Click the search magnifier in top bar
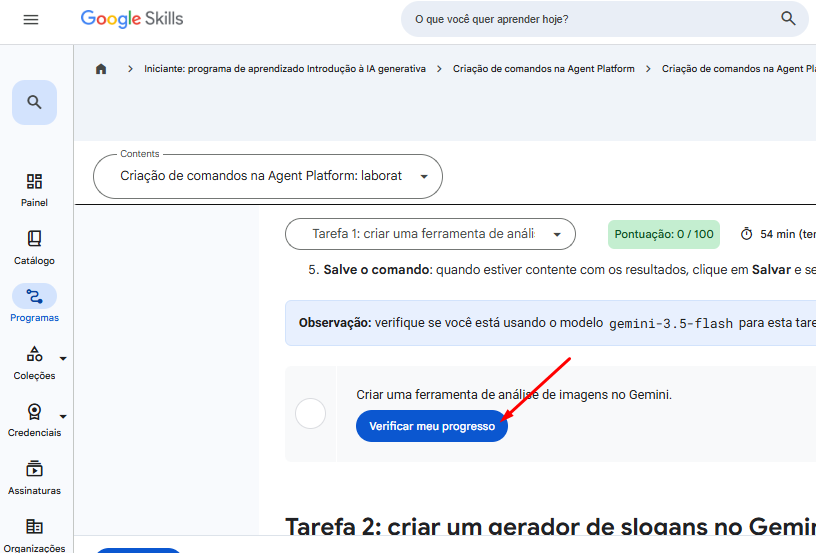The height and width of the screenshot is (553, 816). coord(788,19)
